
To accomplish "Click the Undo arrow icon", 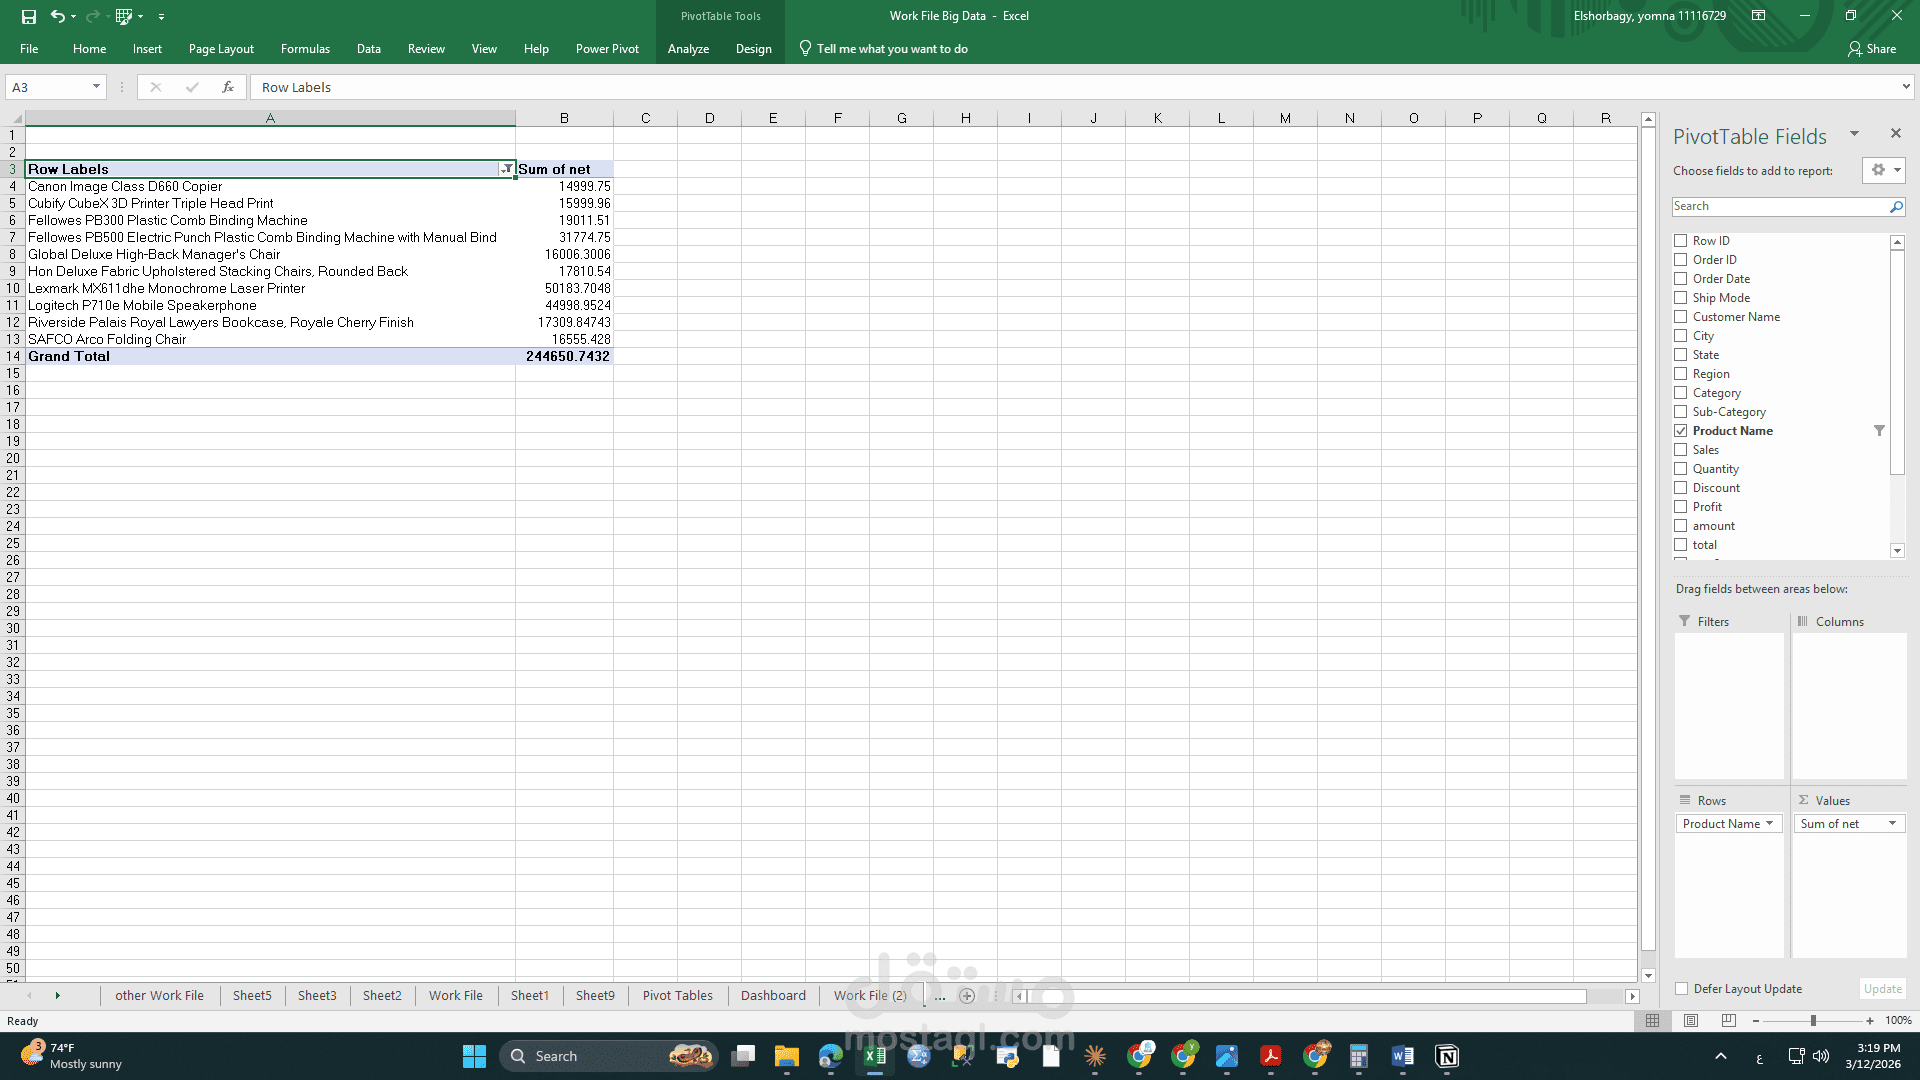I will coord(57,16).
